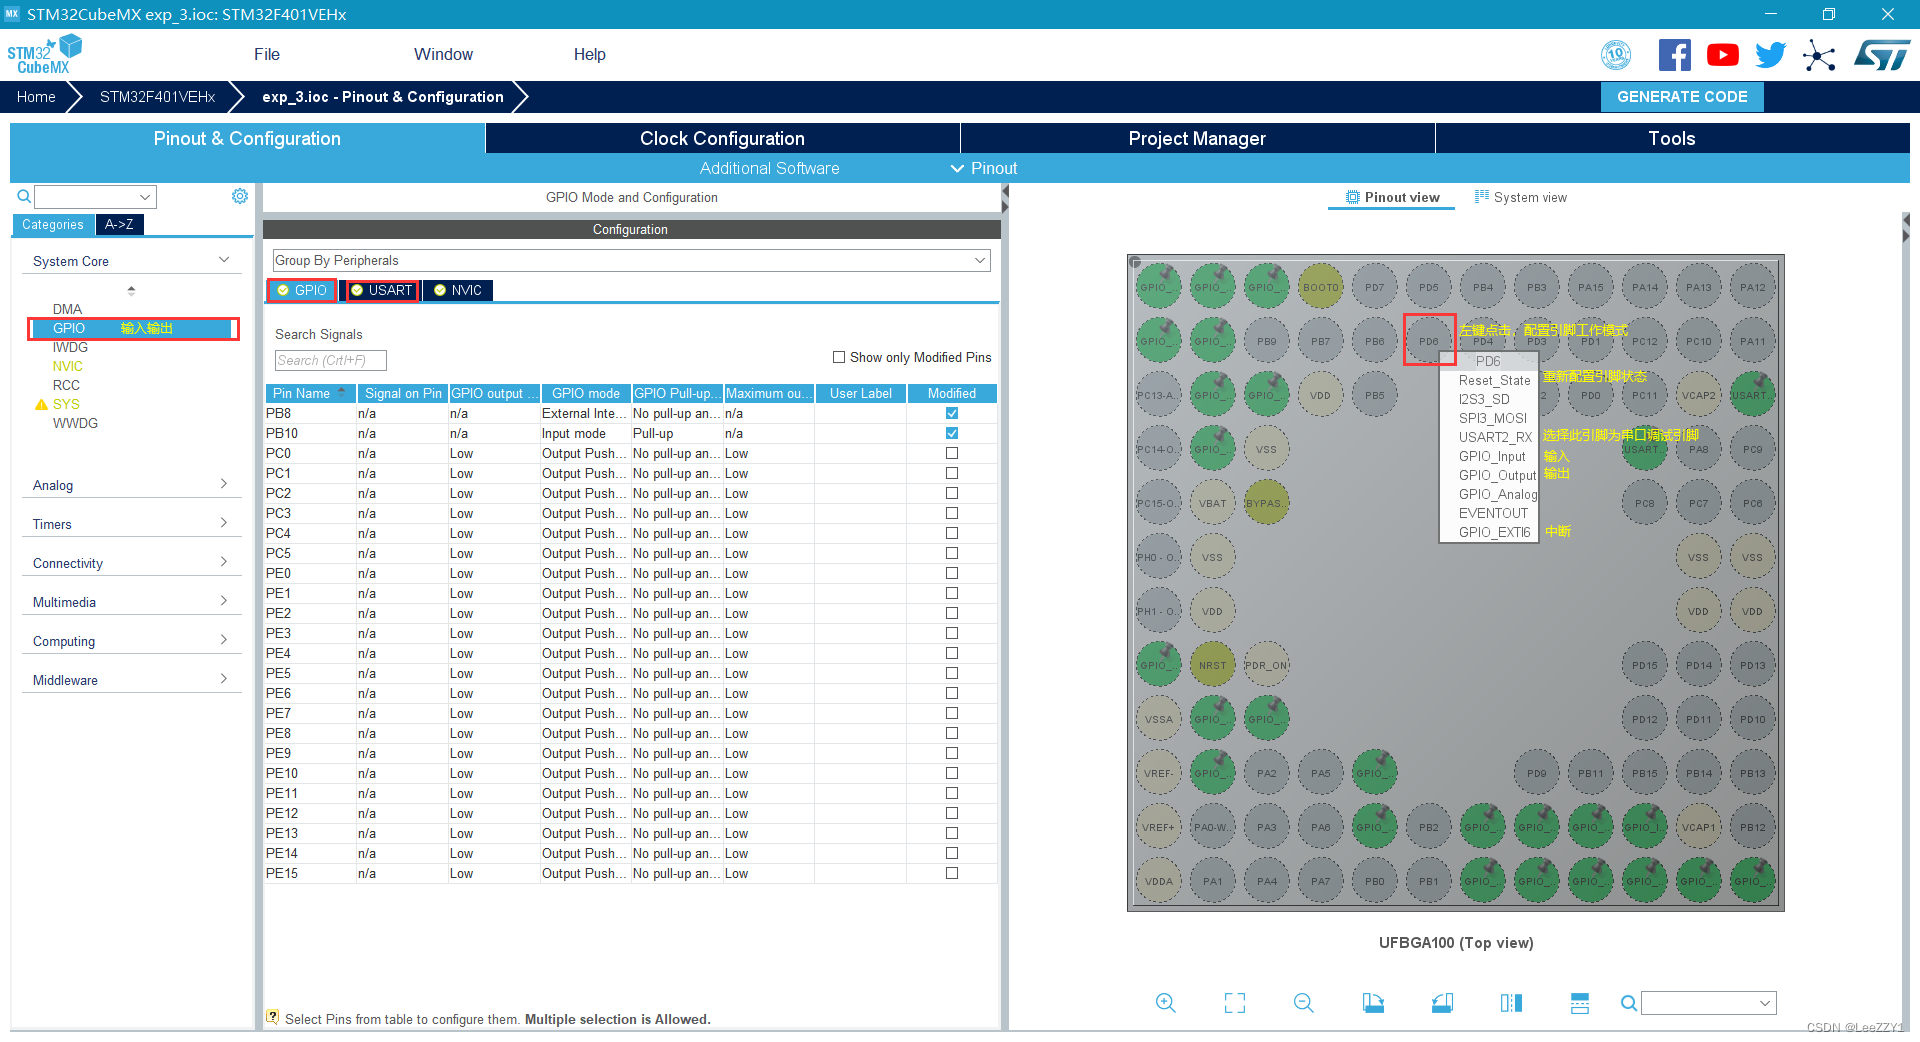Open the Pinout dropdown menu

point(984,168)
